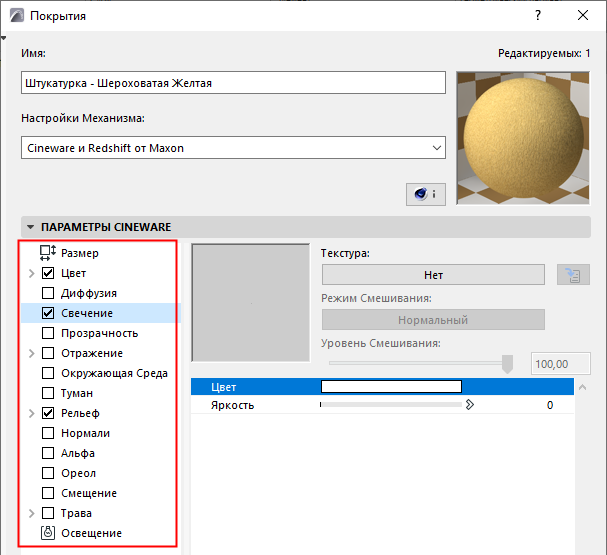
Task: Click the Уровень Смешивания slider handle
Action: pos(507,364)
